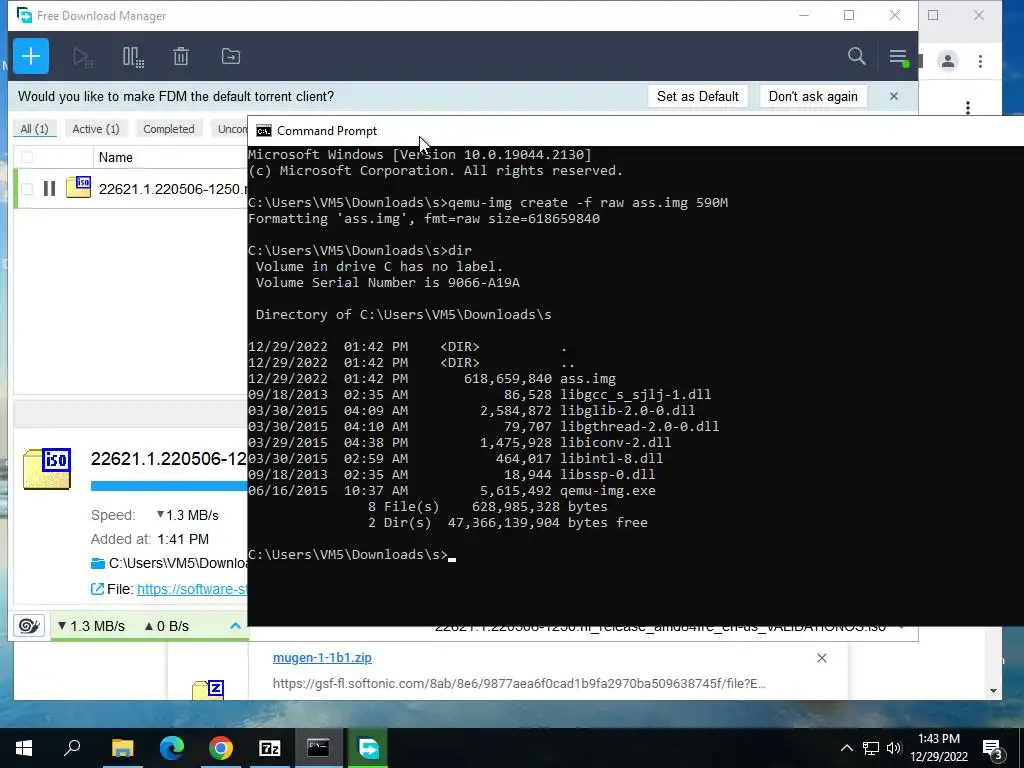
Task: Remove mugen-1-1b1.zip from Chrome downloads
Action: (x=822, y=658)
